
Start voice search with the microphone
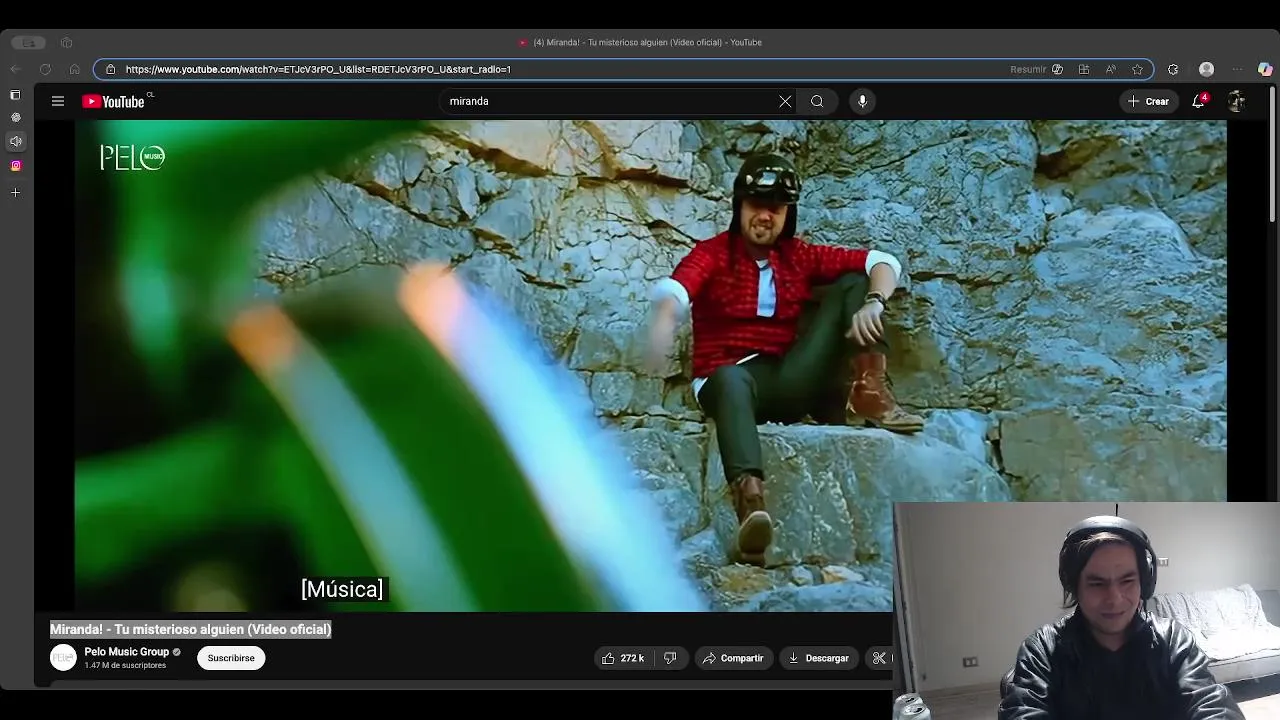862,101
